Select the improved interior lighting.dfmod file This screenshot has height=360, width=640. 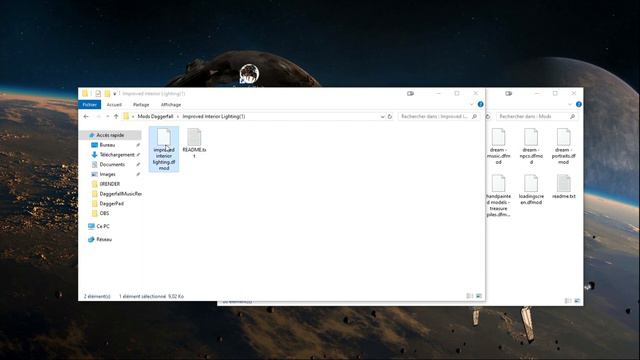[x=164, y=149]
